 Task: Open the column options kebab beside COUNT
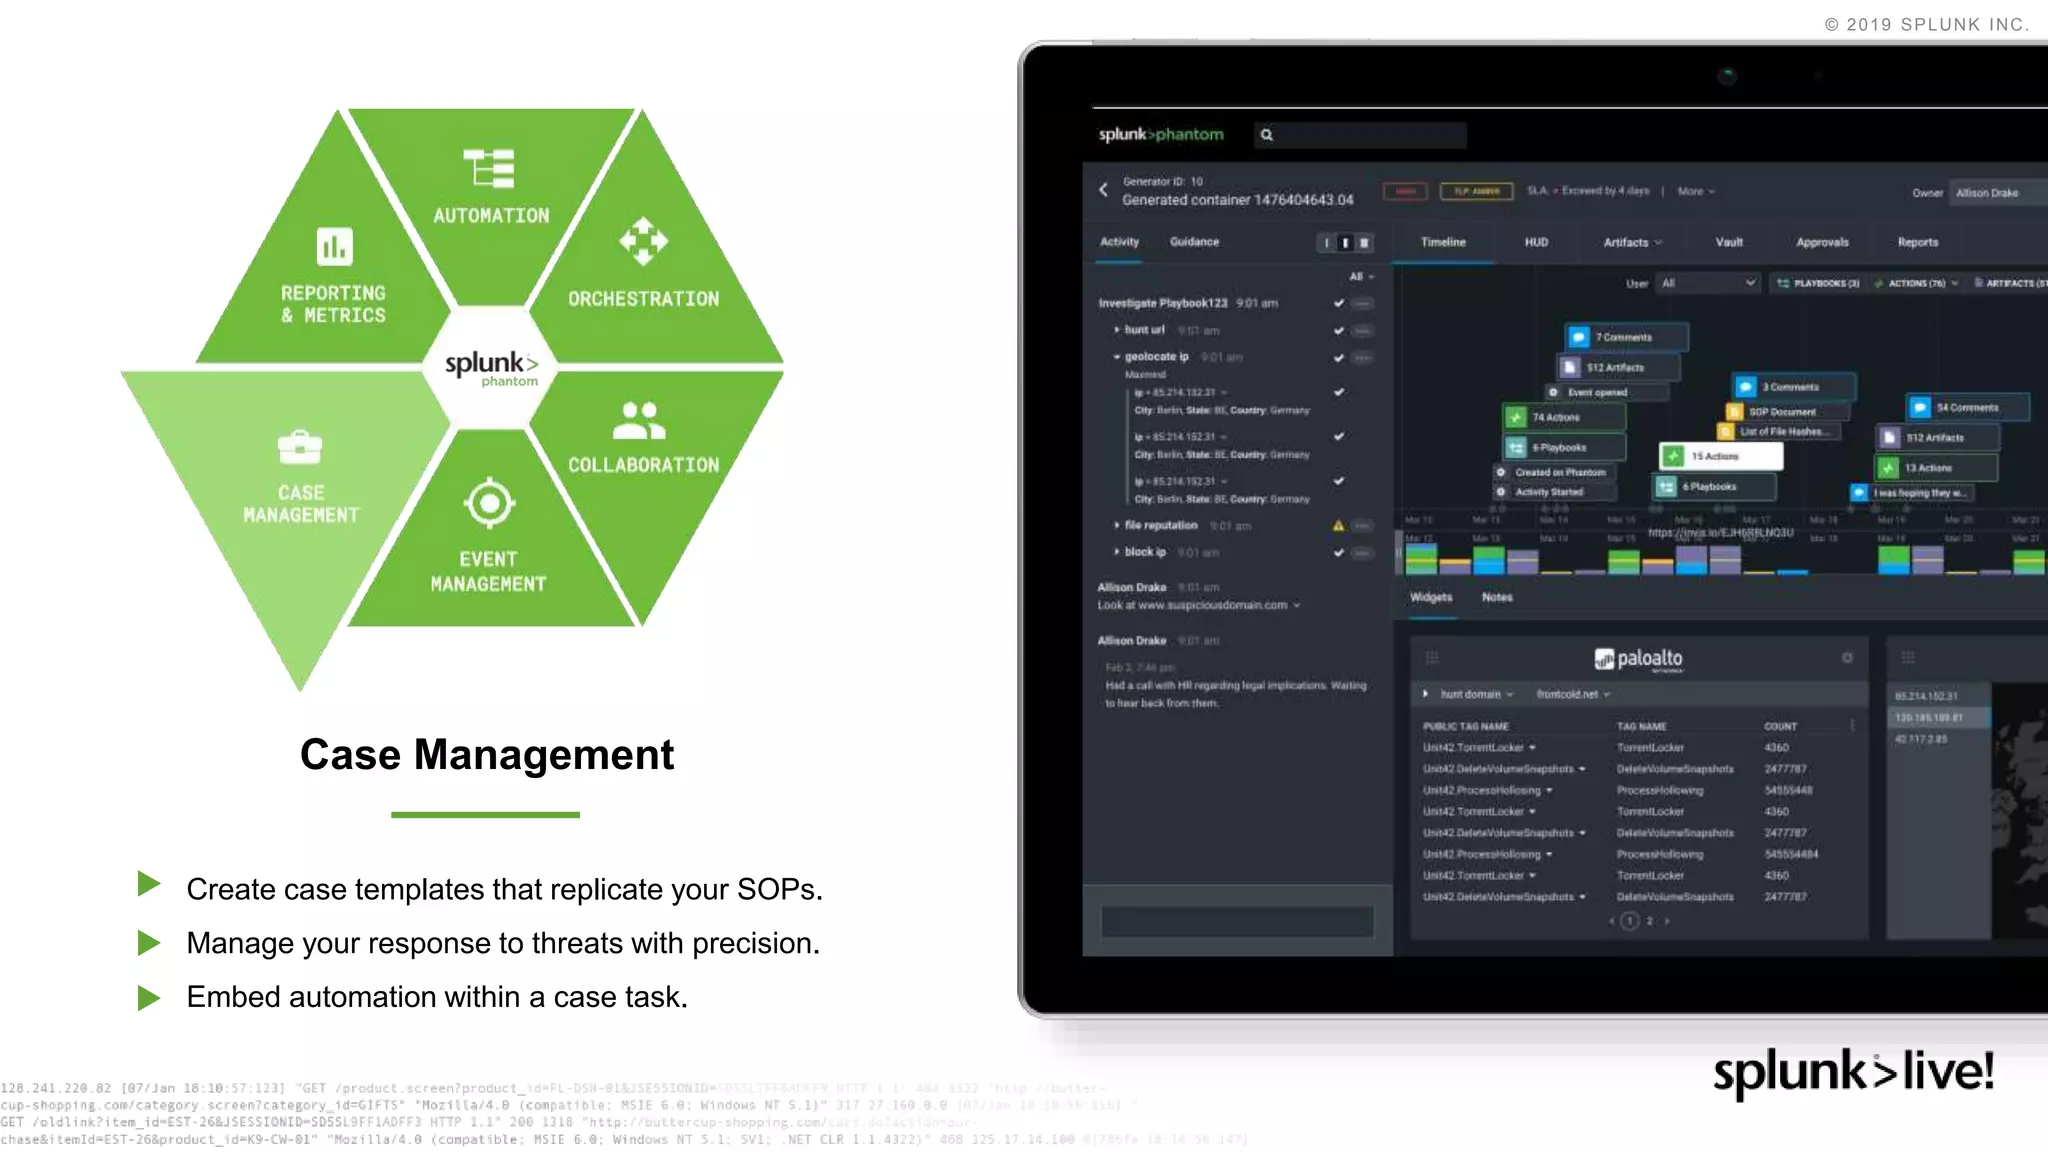(1852, 725)
